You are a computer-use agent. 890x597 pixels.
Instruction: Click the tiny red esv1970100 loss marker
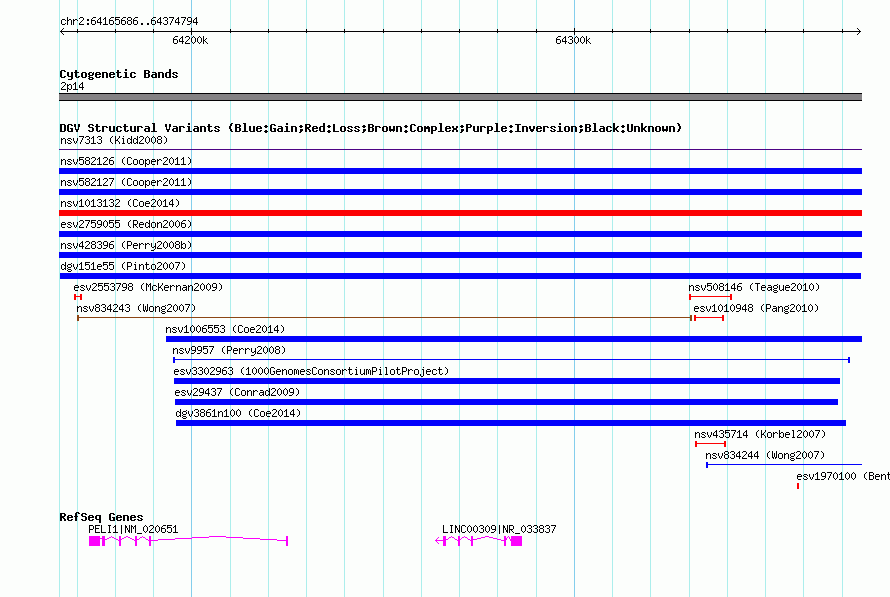tap(798, 486)
